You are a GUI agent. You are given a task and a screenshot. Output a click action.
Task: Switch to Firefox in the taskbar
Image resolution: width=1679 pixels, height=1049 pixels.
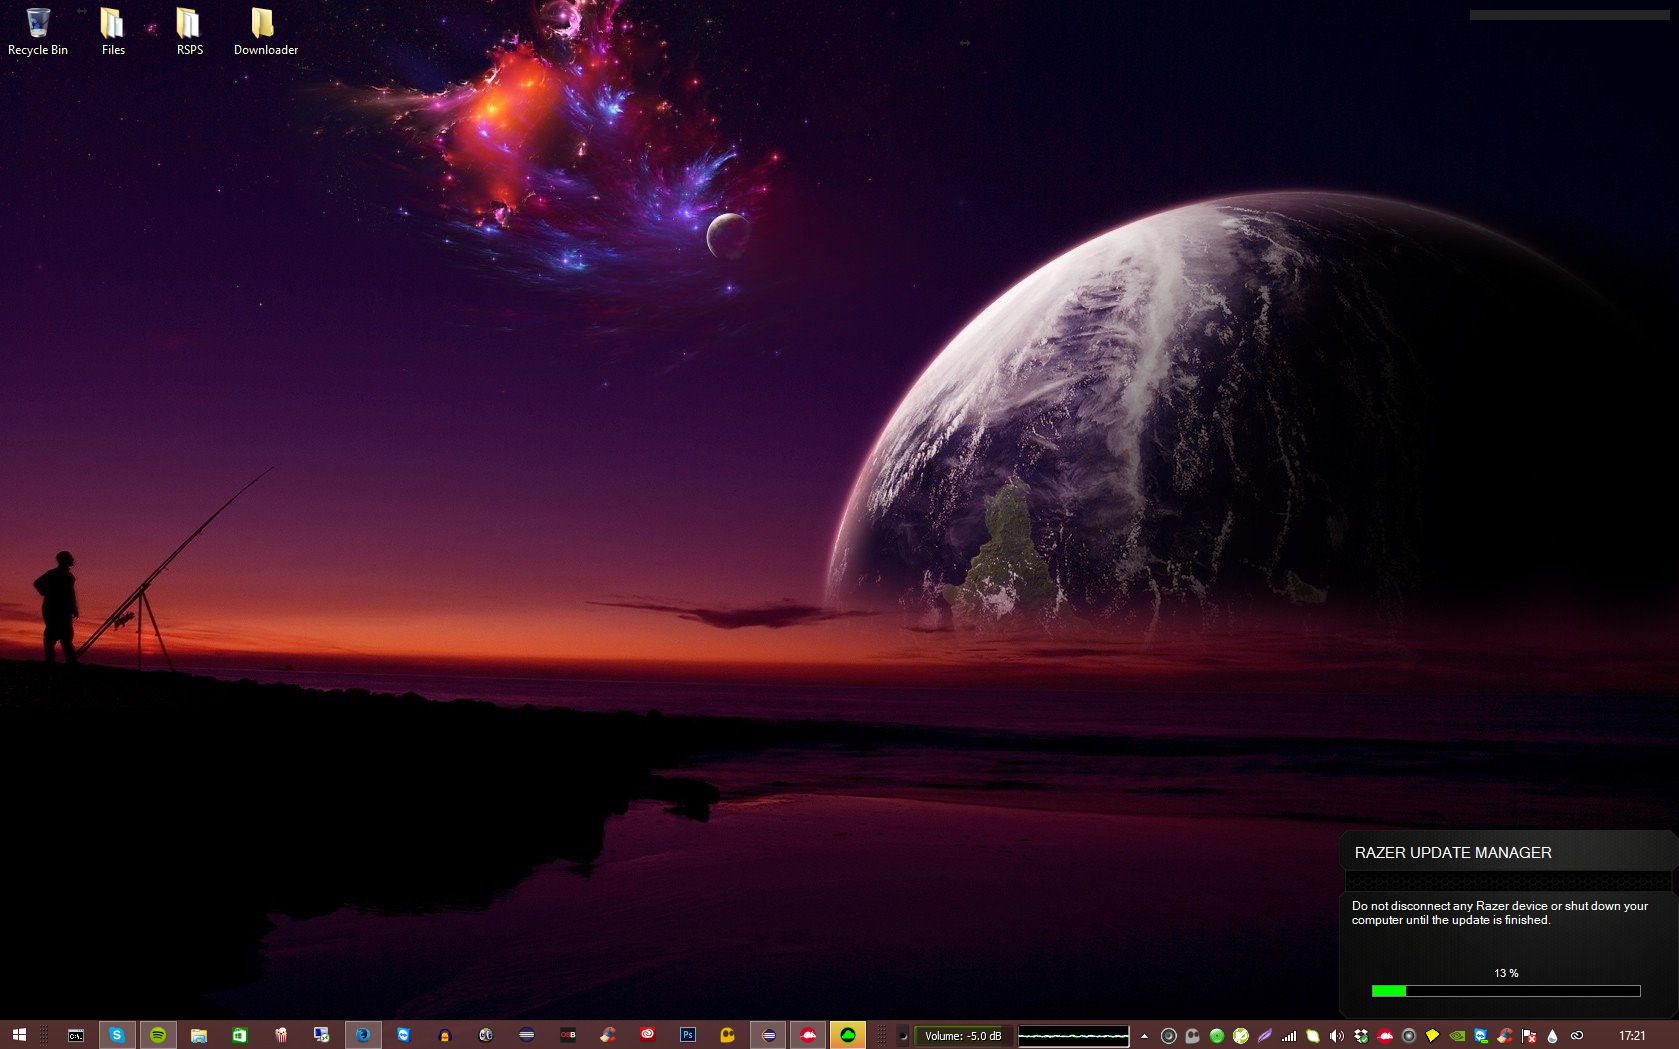363,1035
